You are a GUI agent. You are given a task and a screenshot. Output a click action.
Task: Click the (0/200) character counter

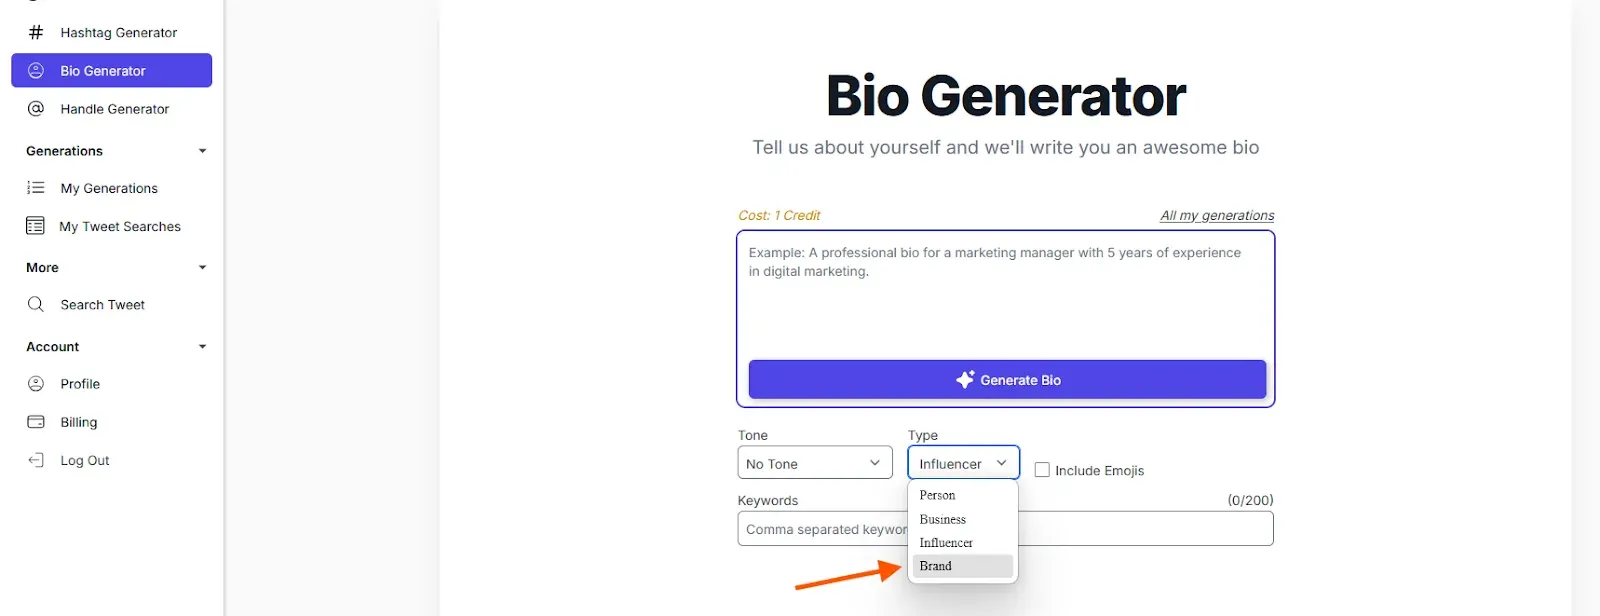pos(1249,499)
